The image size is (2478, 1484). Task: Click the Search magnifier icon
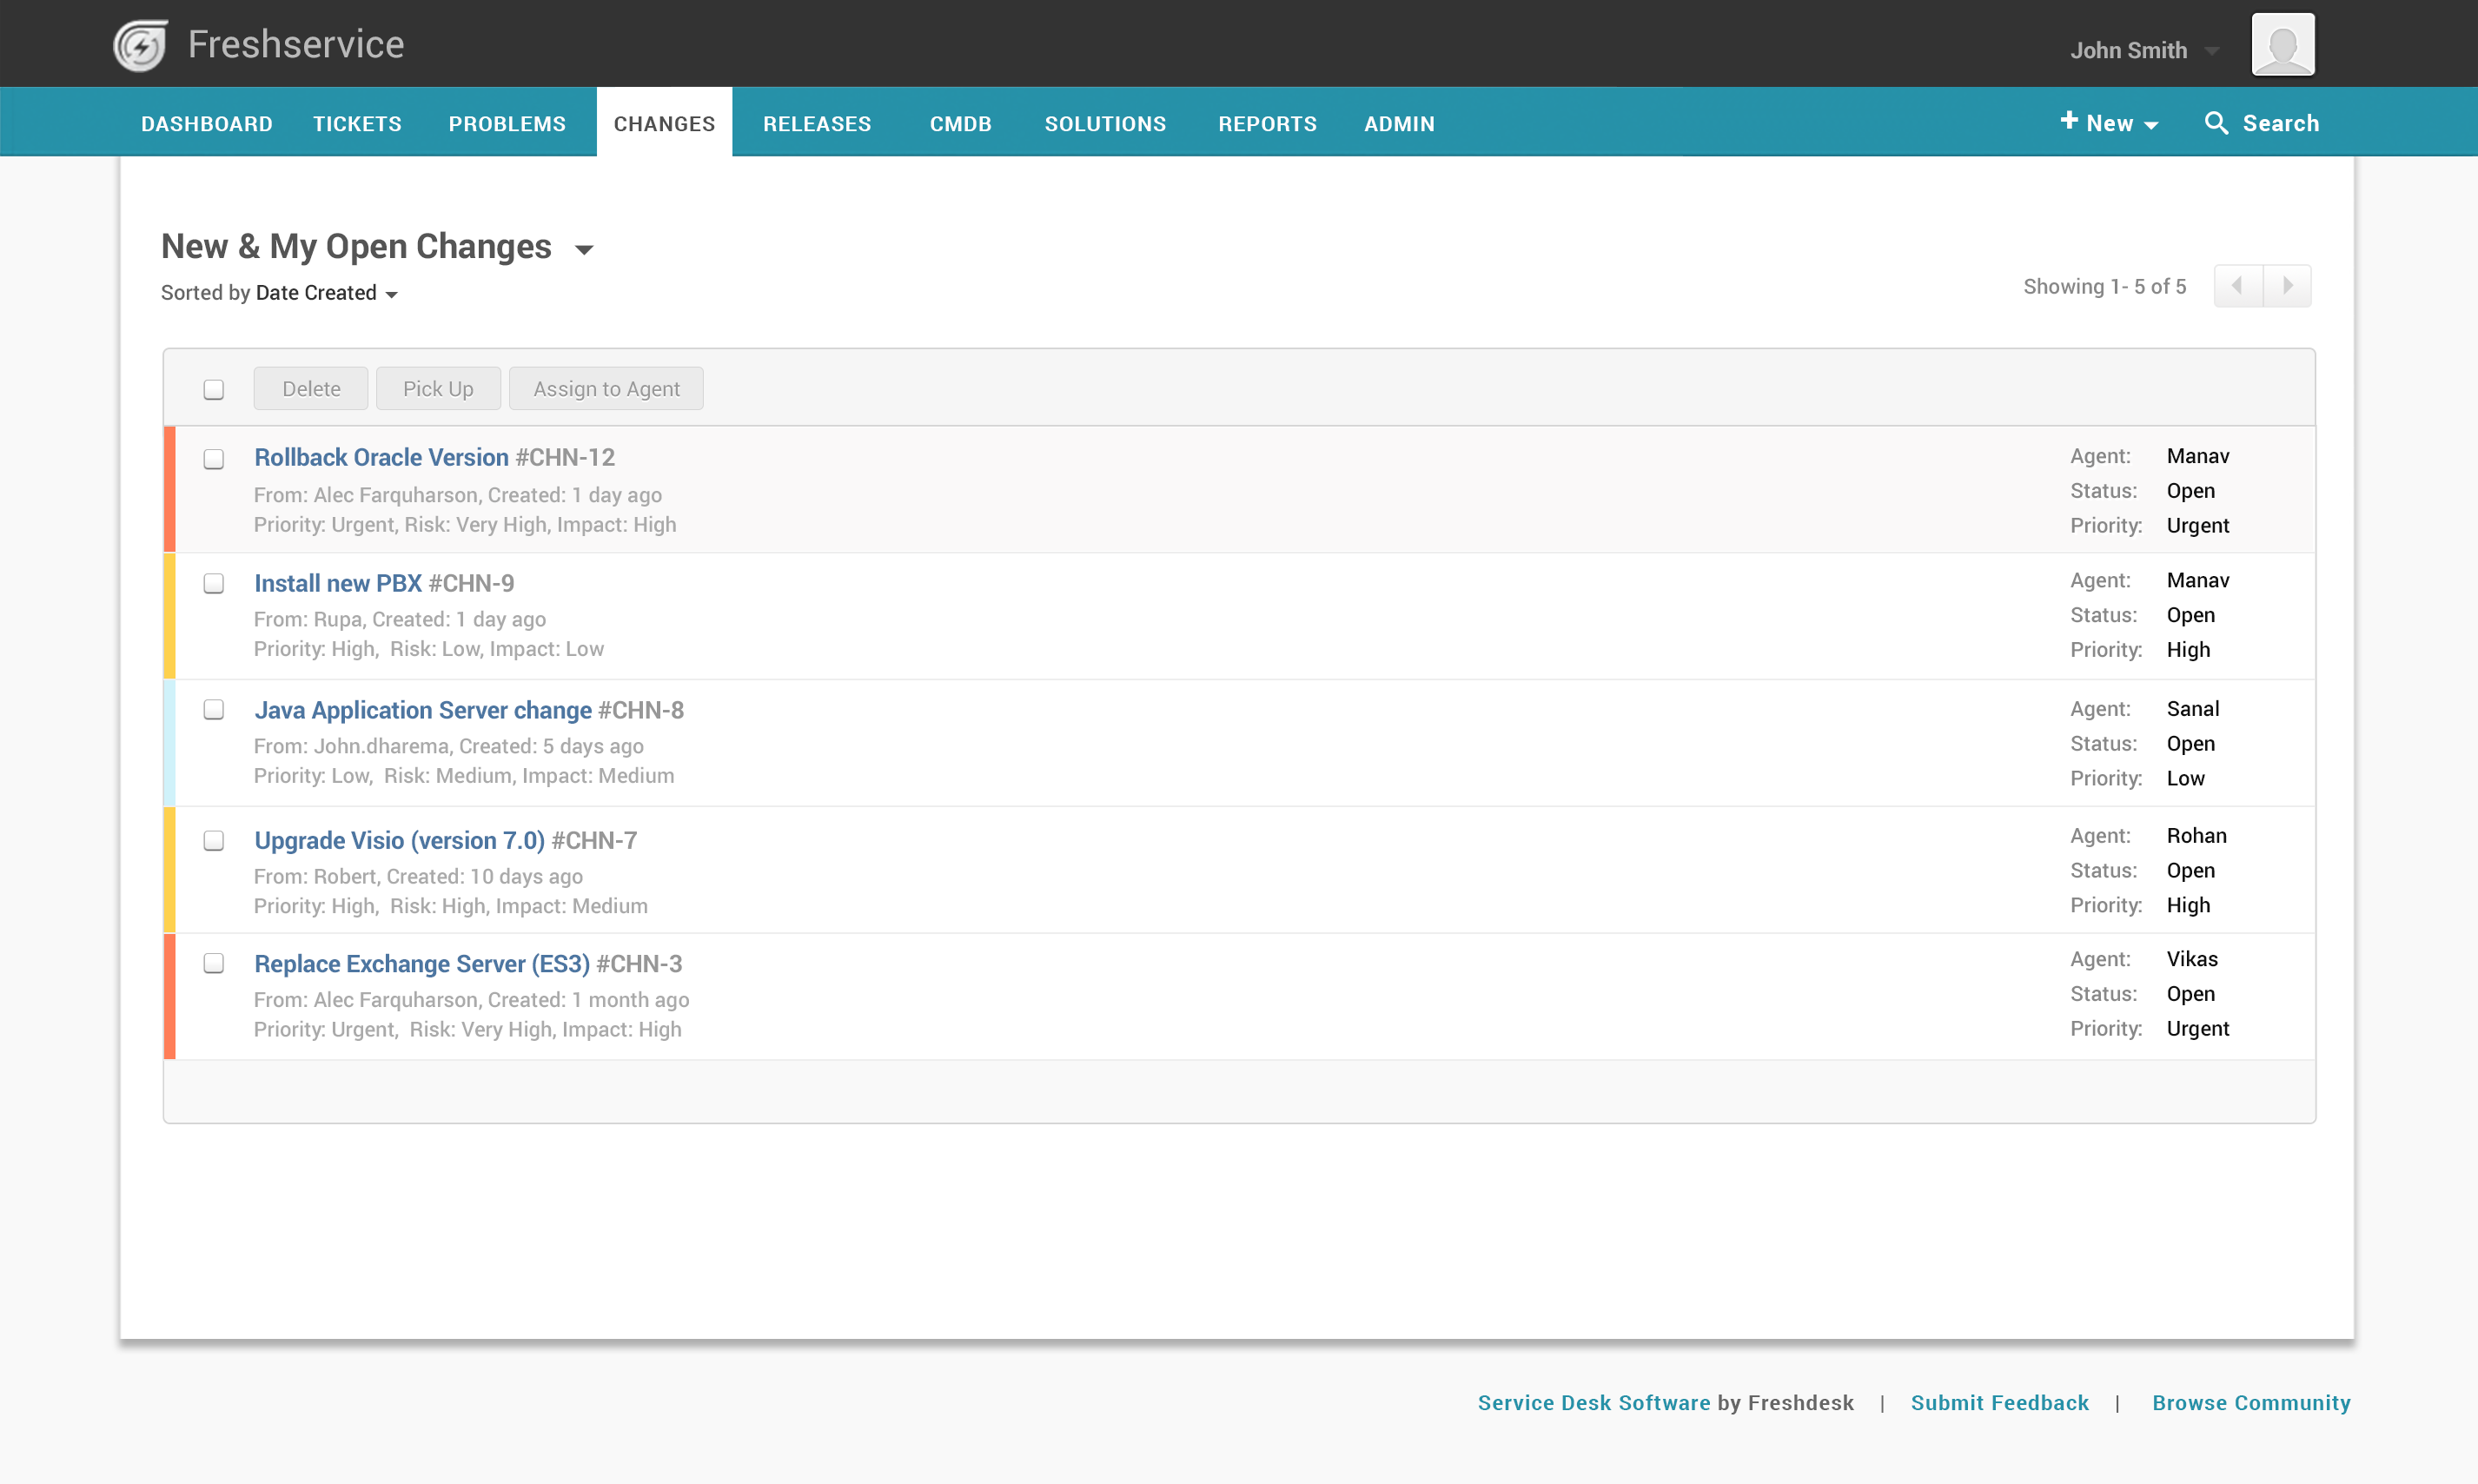pyautogui.click(x=2216, y=123)
